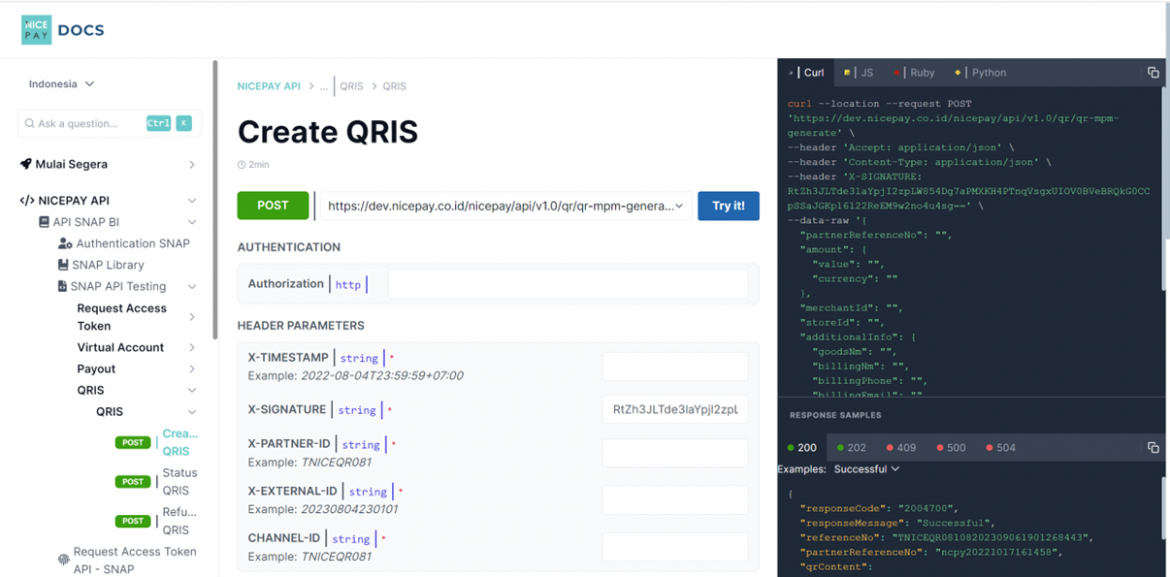Expand the Payout menu item

[x=191, y=369]
